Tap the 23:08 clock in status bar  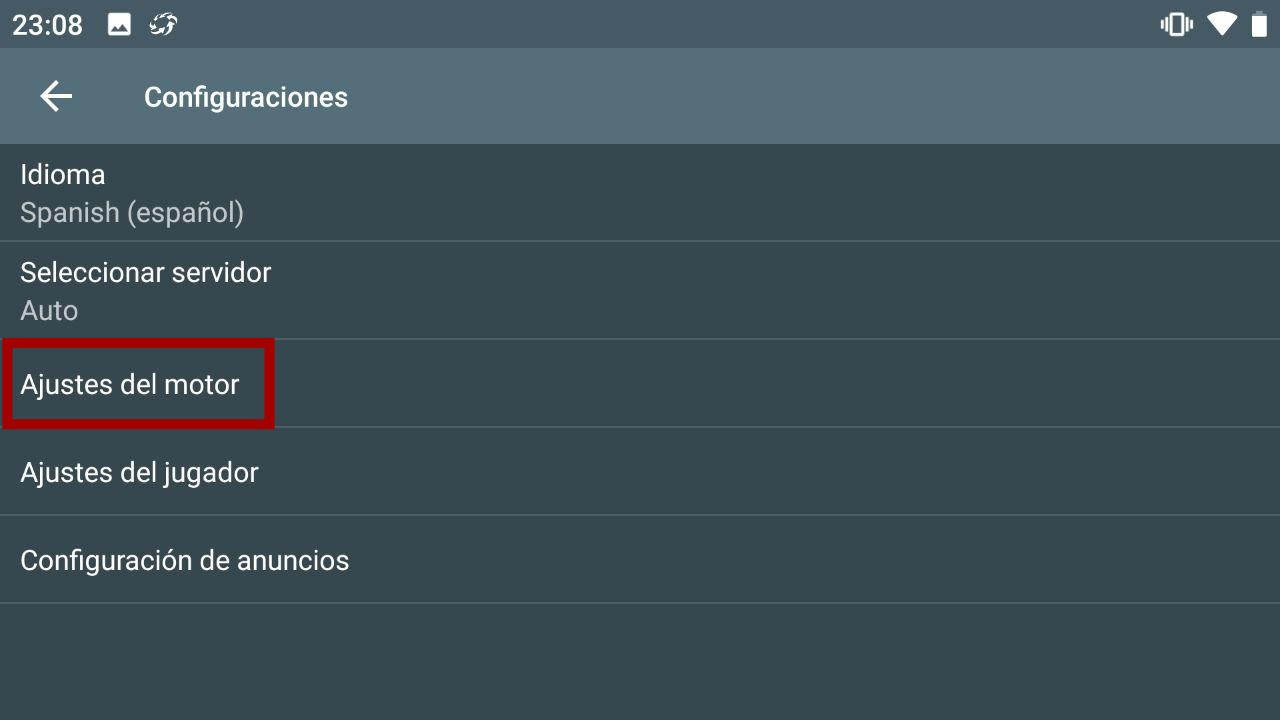pyautogui.click(x=47, y=25)
